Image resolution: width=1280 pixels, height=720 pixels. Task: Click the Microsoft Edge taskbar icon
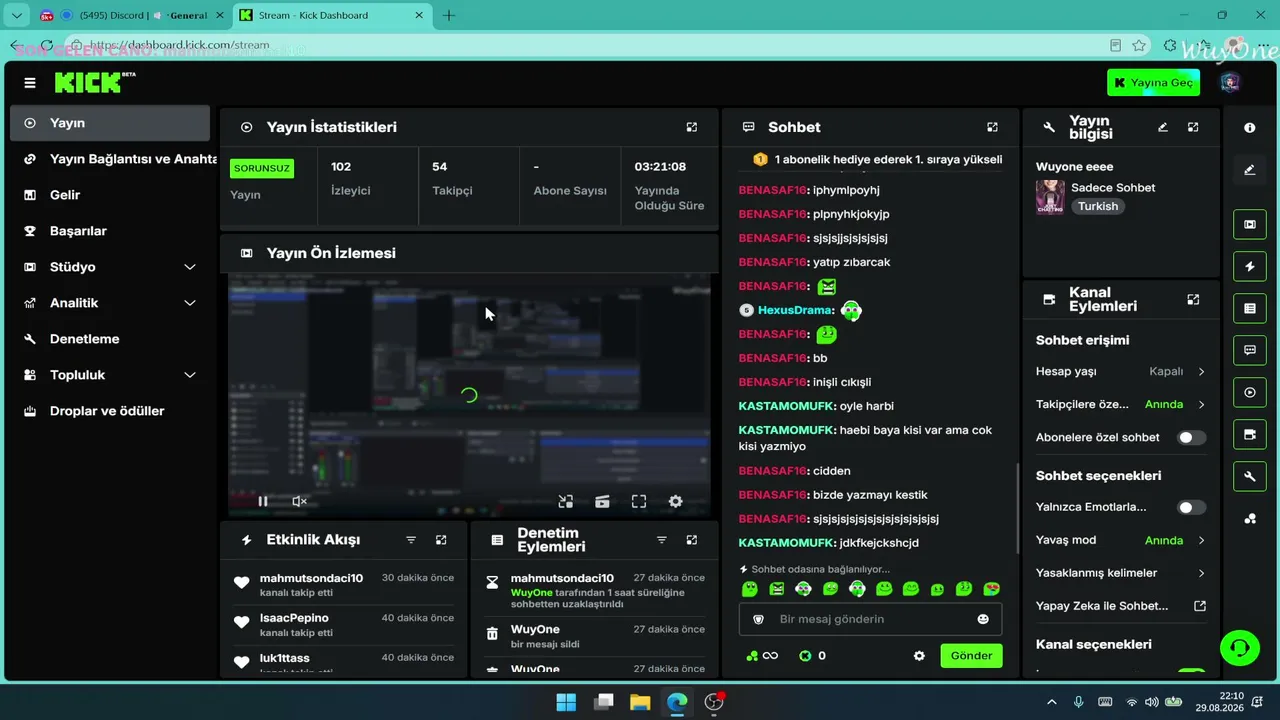point(677,702)
